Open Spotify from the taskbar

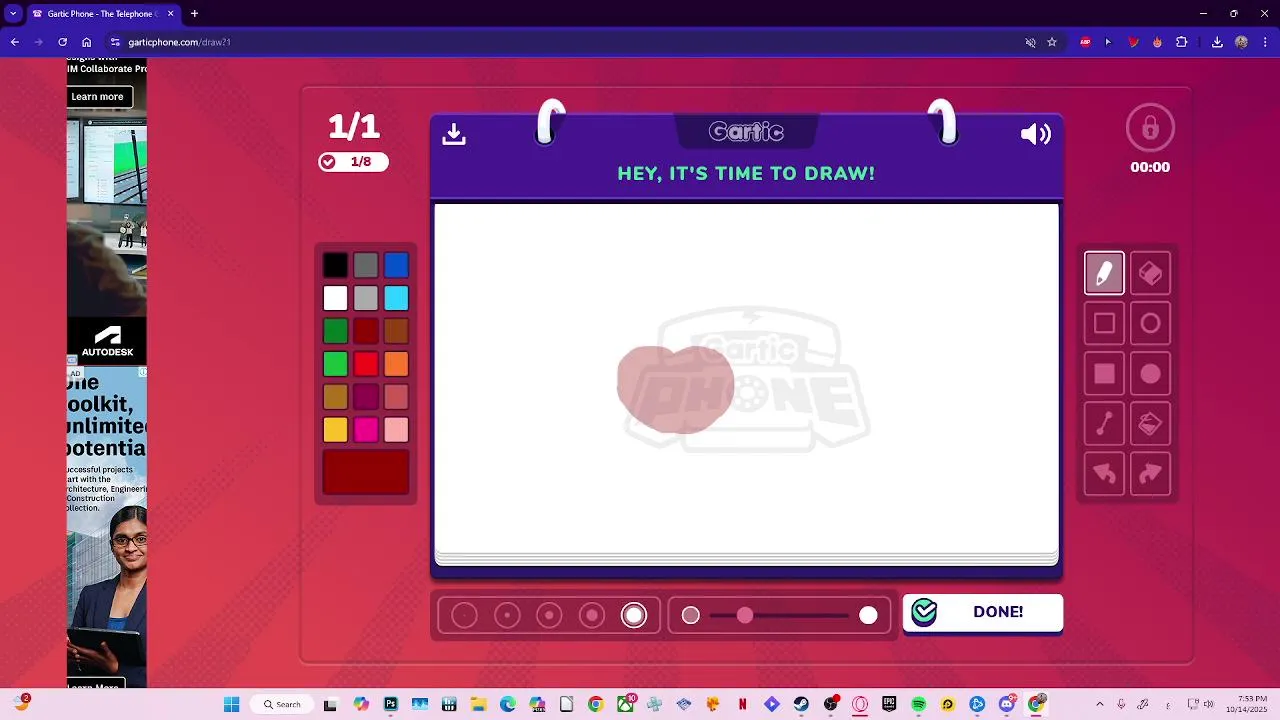click(919, 704)
